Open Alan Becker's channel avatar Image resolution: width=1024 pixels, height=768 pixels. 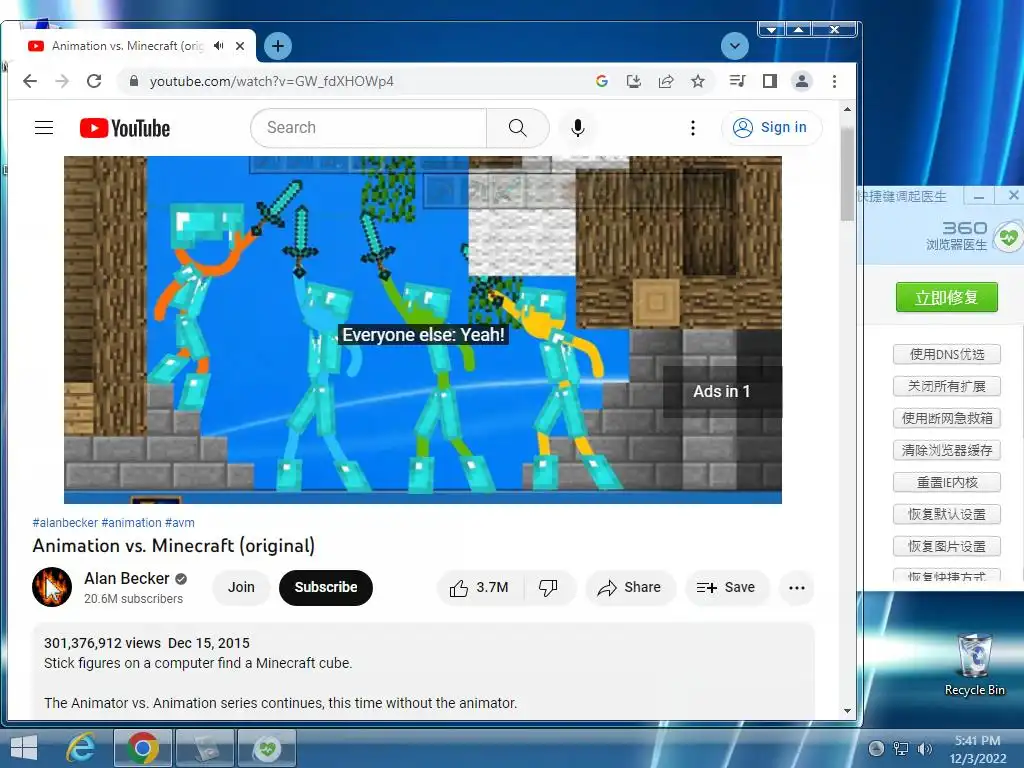click(52, 587)
